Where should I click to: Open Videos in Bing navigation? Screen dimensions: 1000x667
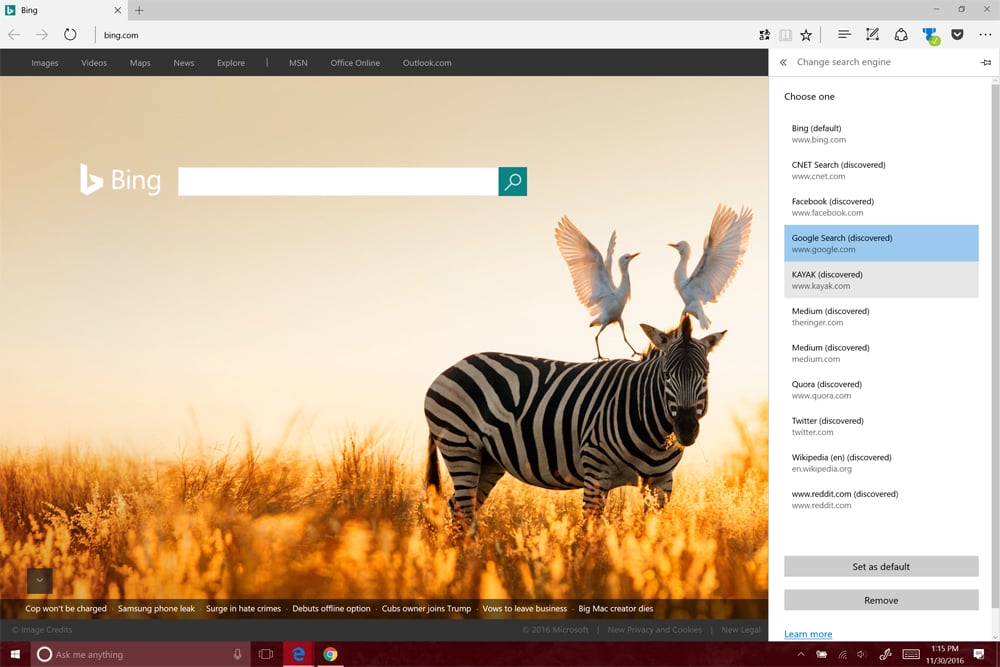[x=94, y=63]
